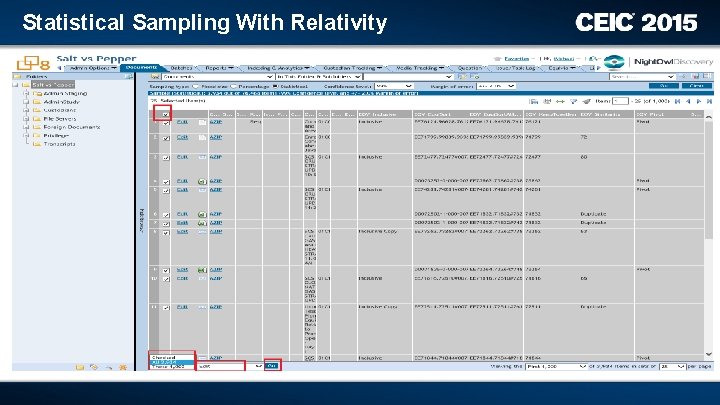
Task: Toggle checkbox for row 3
Action: pyautogui.click(x=166, y=158)
